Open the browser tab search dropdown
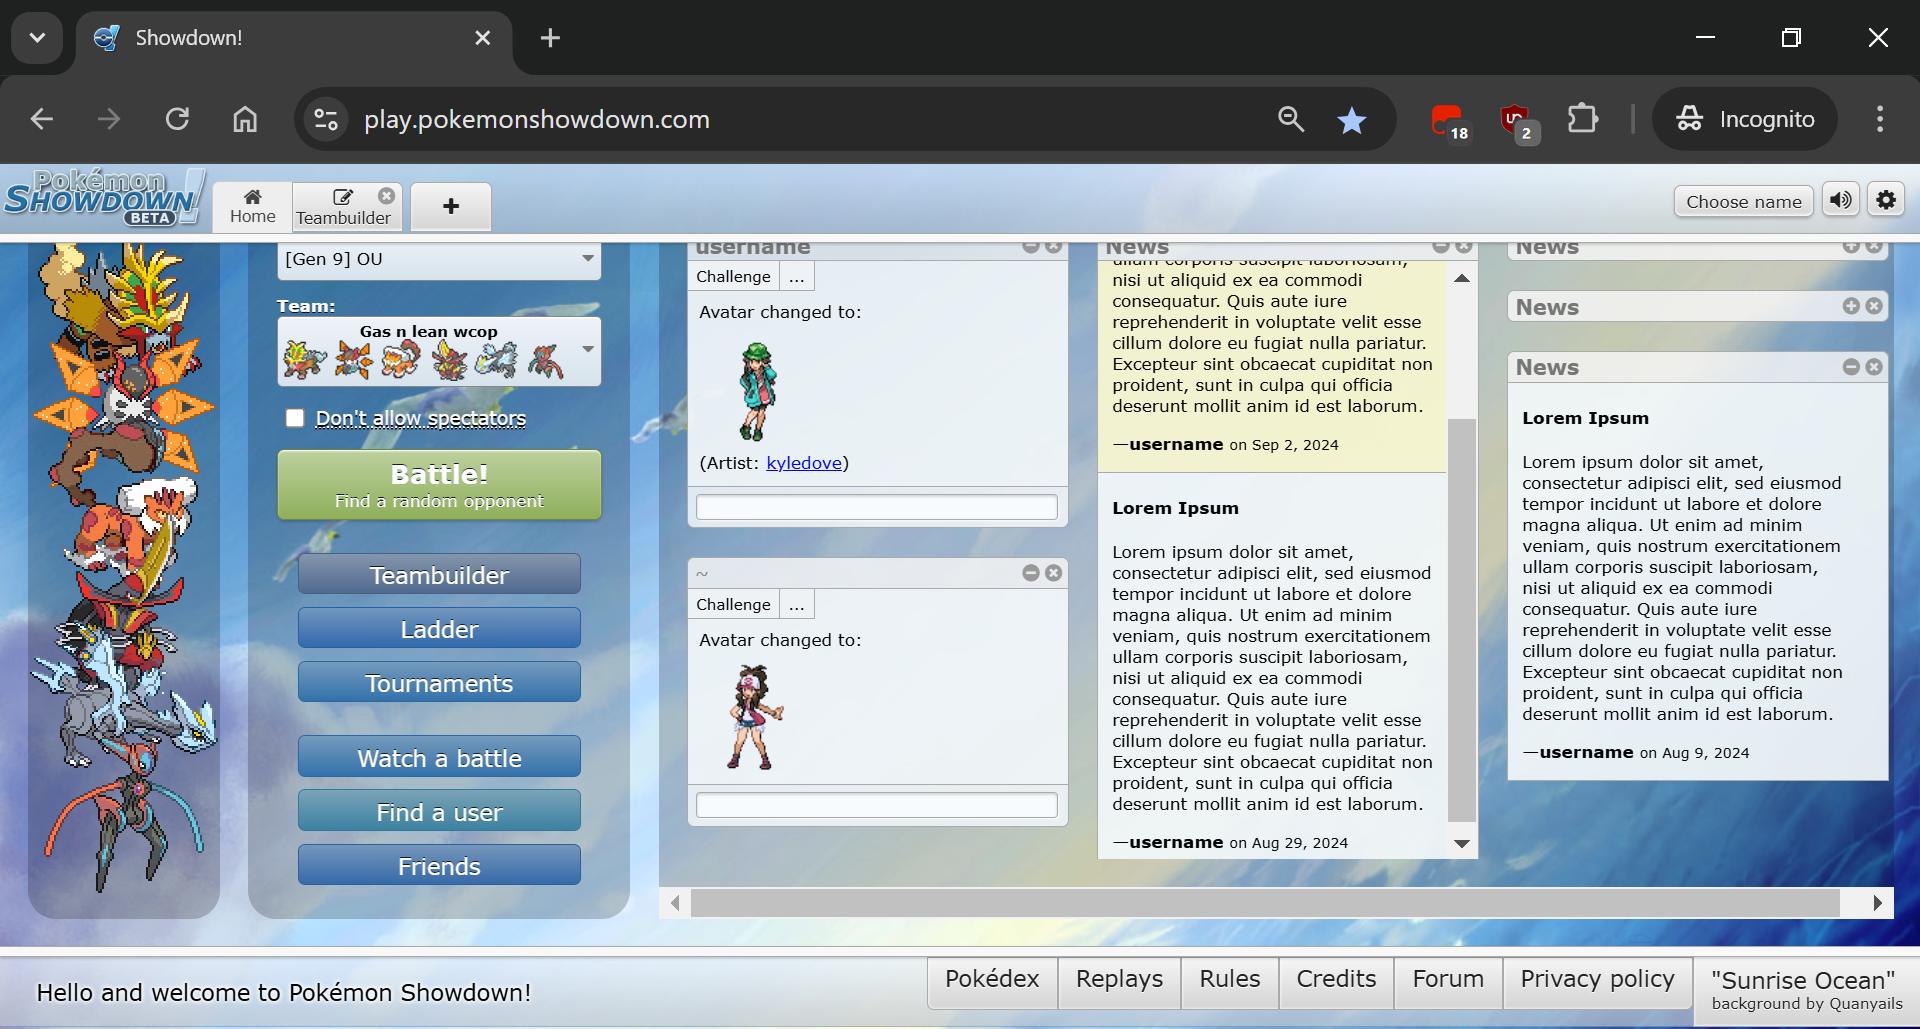 pos(37,38)
